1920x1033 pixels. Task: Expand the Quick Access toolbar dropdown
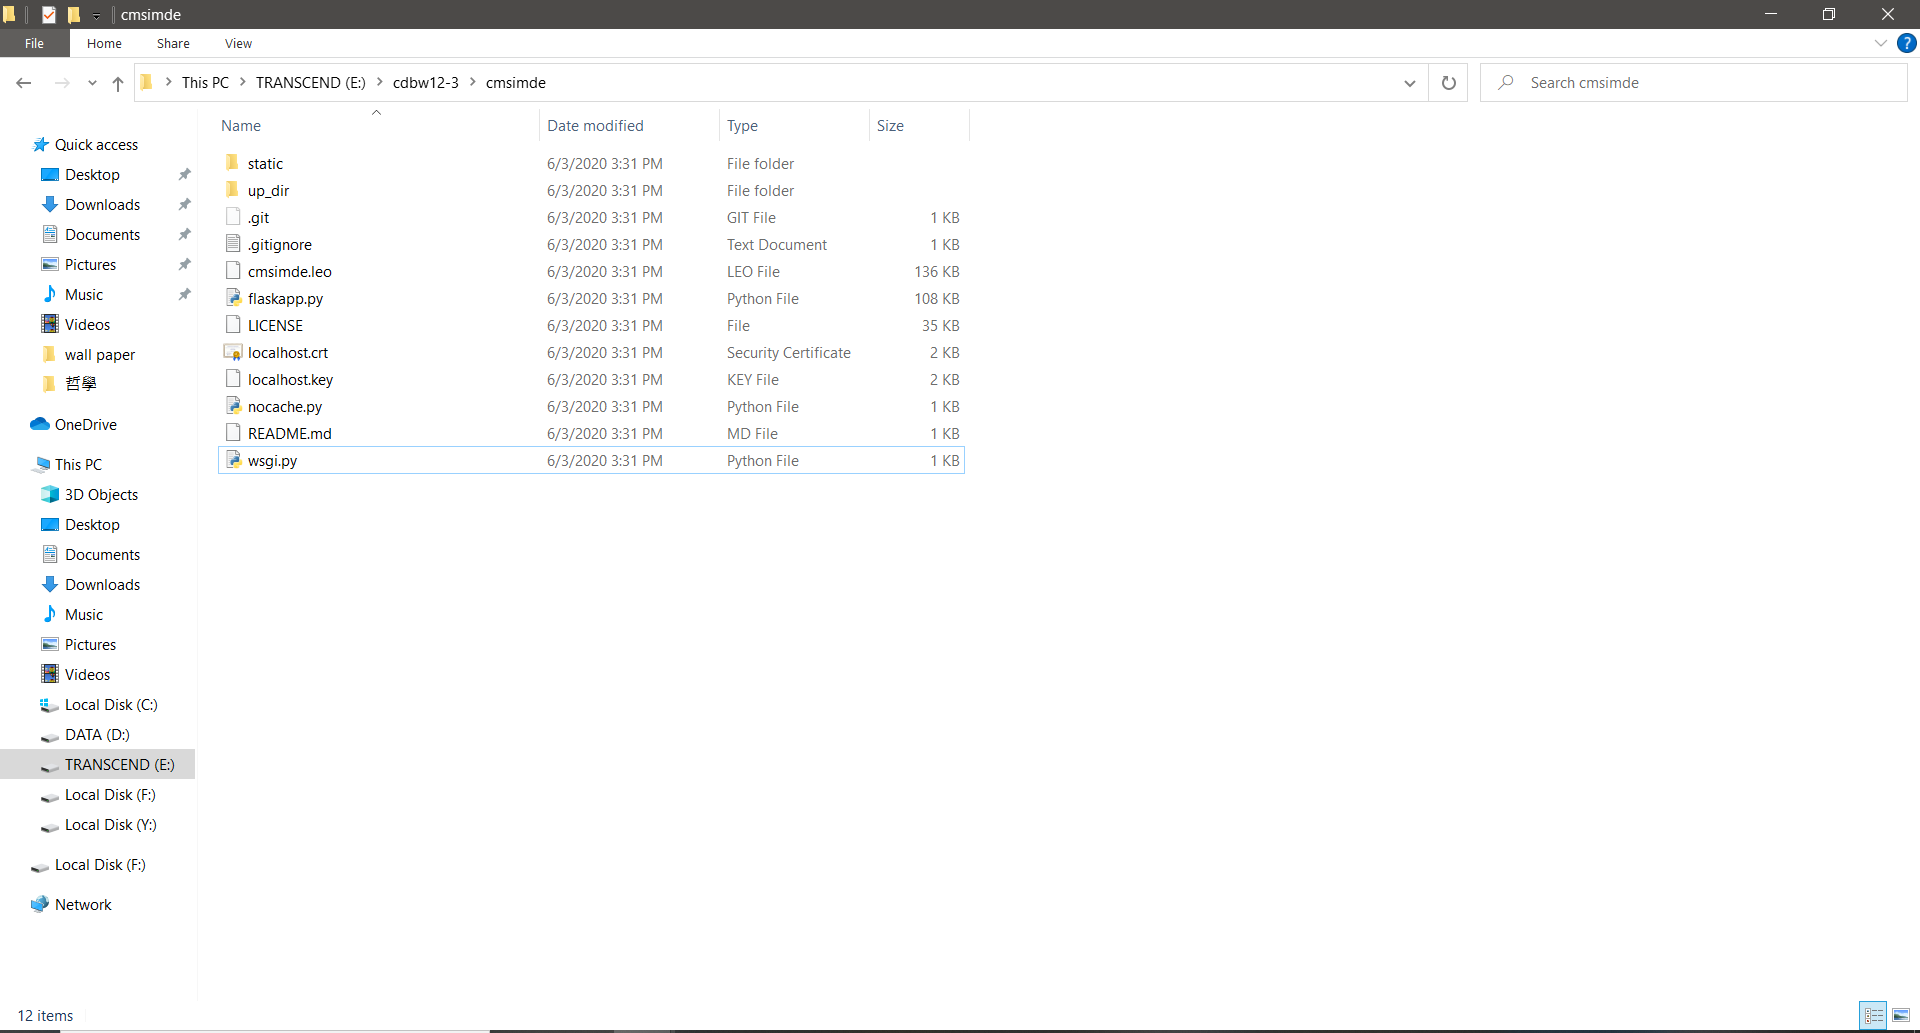96,15
